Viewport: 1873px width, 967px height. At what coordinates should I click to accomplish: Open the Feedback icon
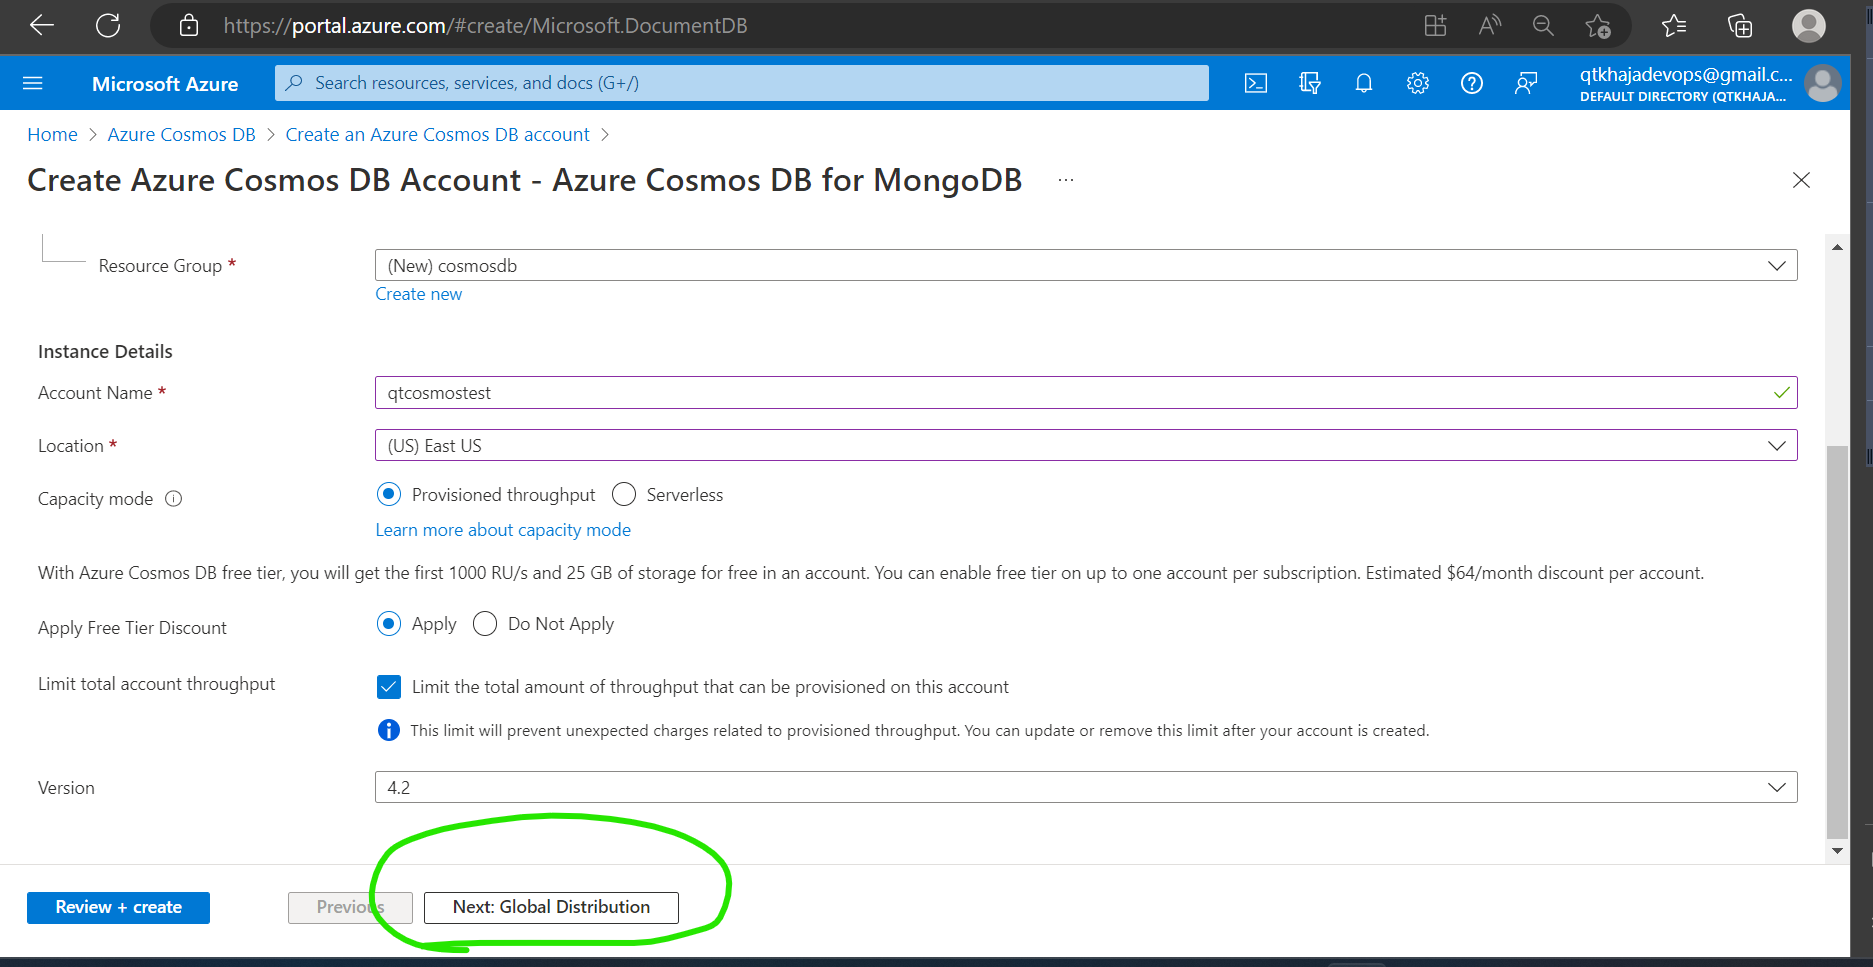[1526, 83]
